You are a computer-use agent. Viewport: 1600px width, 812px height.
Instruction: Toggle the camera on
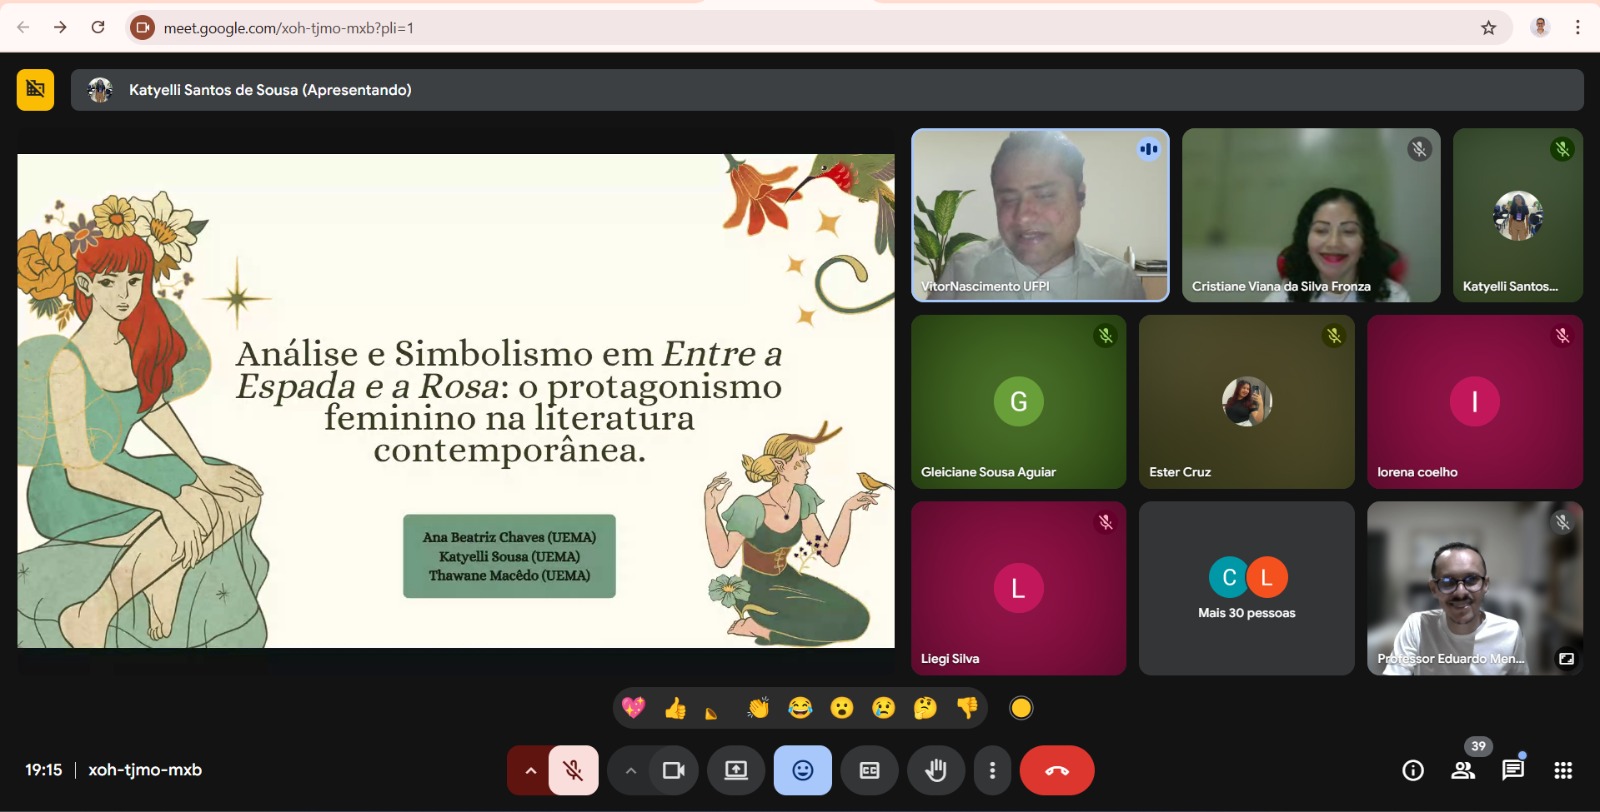coord(674,770)
